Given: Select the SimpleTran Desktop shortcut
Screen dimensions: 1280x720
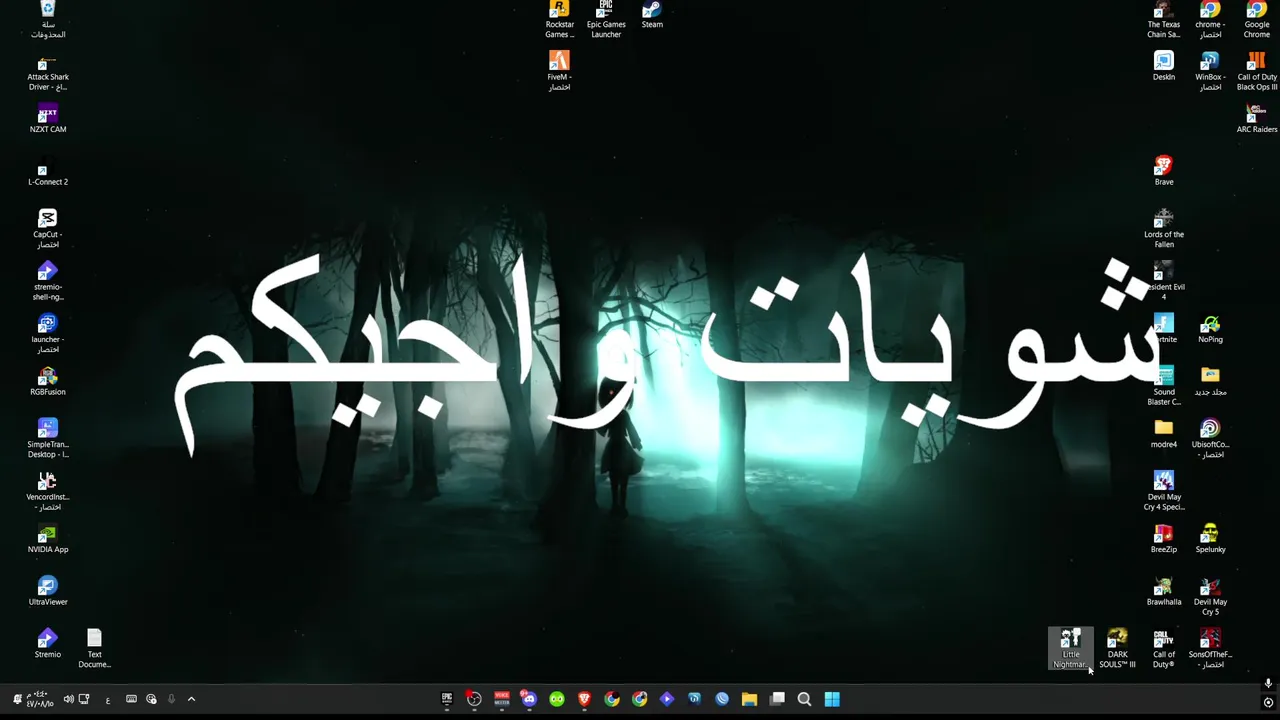Looking at the screenshot, I should tap(48, 439).
